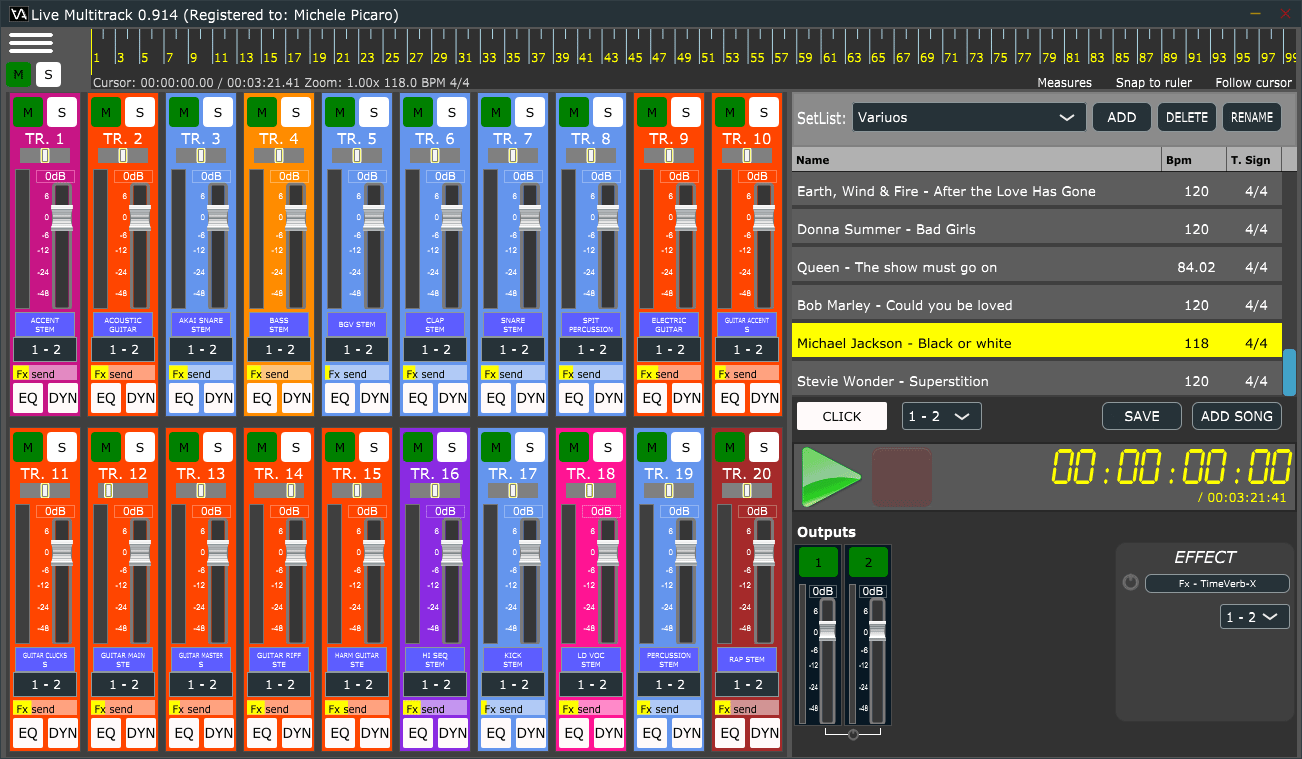
Task: Start playback with the green play button
Action: click(x=831, y=477)
